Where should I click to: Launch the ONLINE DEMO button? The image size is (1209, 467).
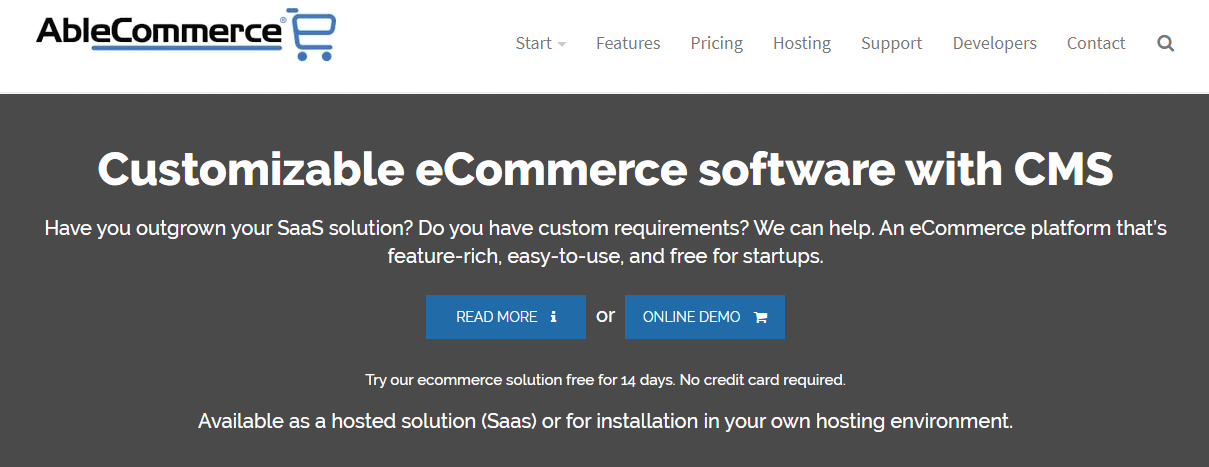[x=705, y=317]
